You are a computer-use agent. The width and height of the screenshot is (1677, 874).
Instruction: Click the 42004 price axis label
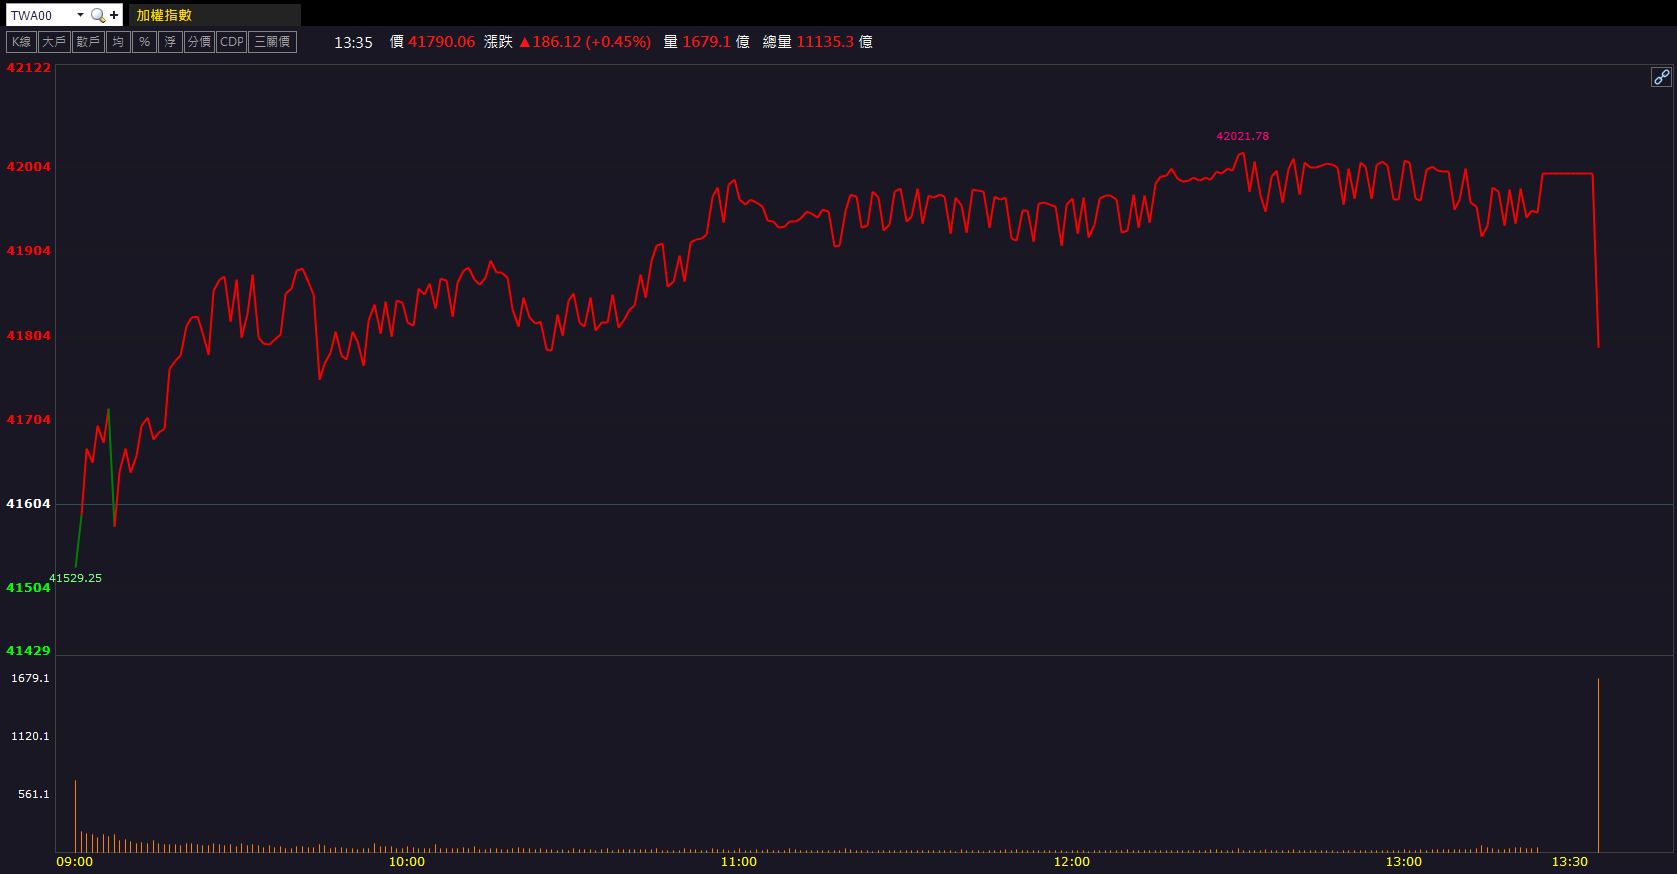[x=28, y=167]
